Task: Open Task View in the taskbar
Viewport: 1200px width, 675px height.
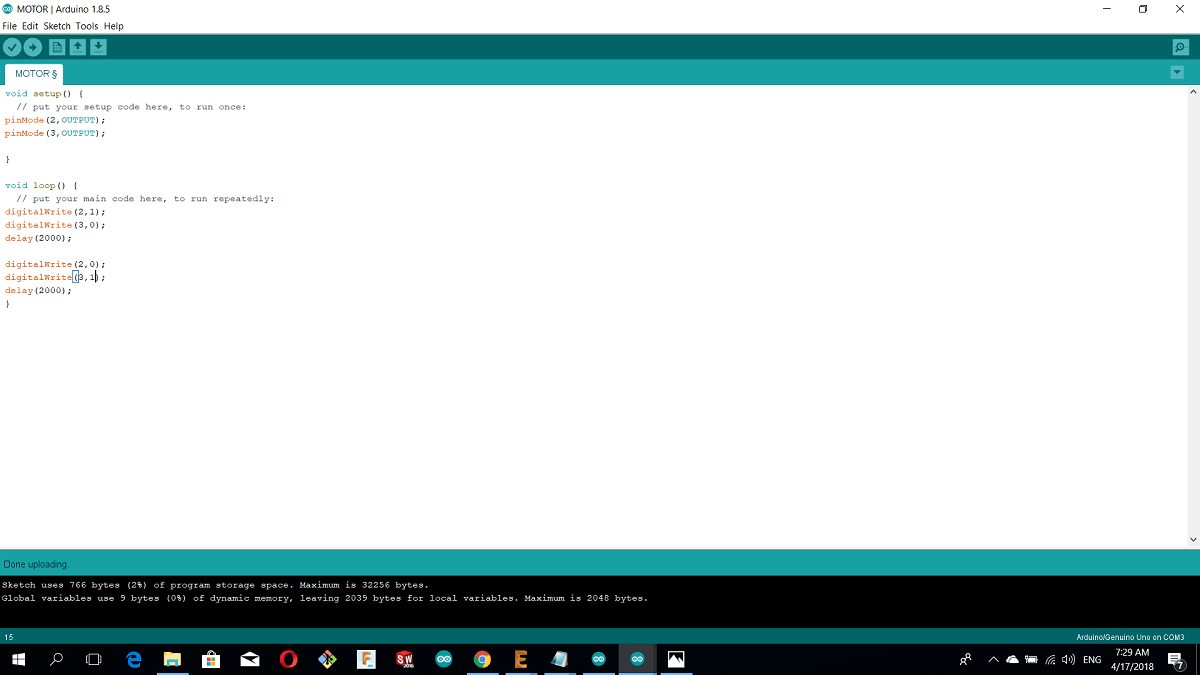Action: click(x=94, y=659)
